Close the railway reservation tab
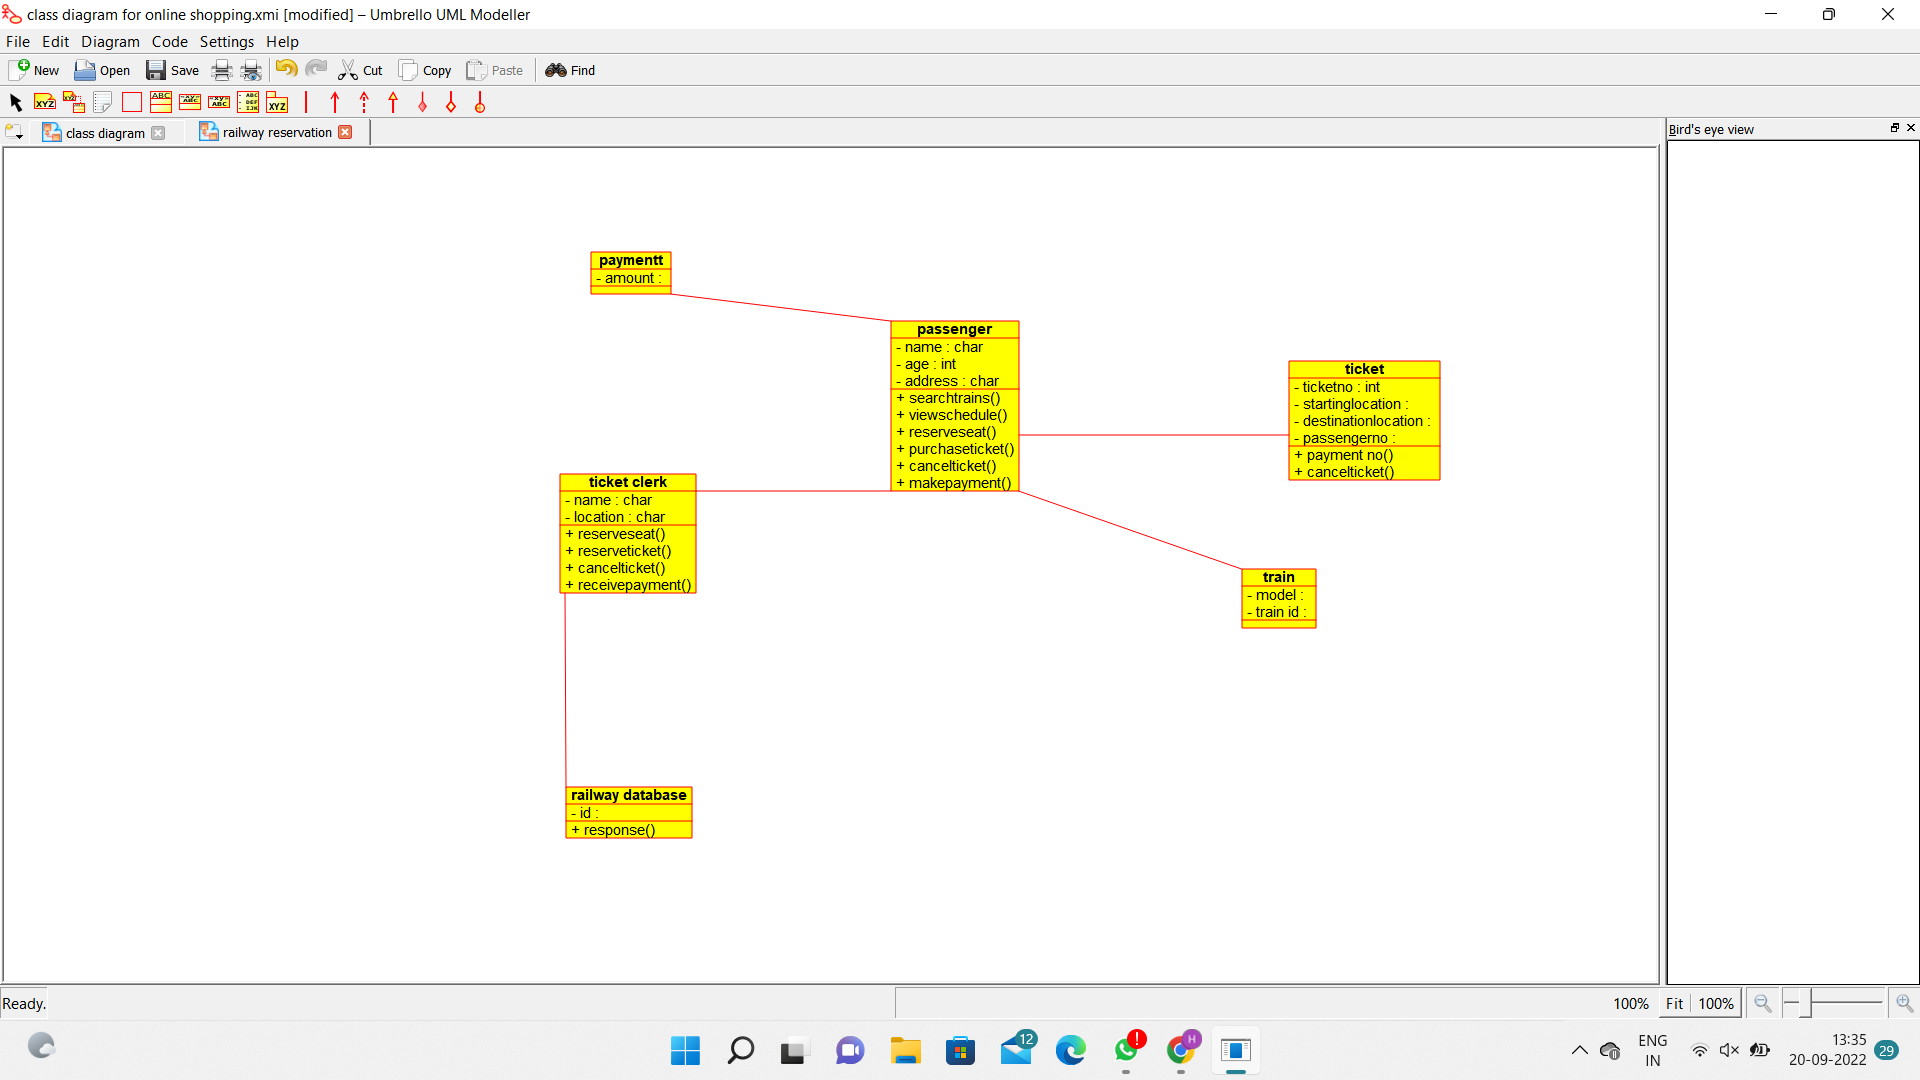The image size is (1920, 1080). click(346, 131)
